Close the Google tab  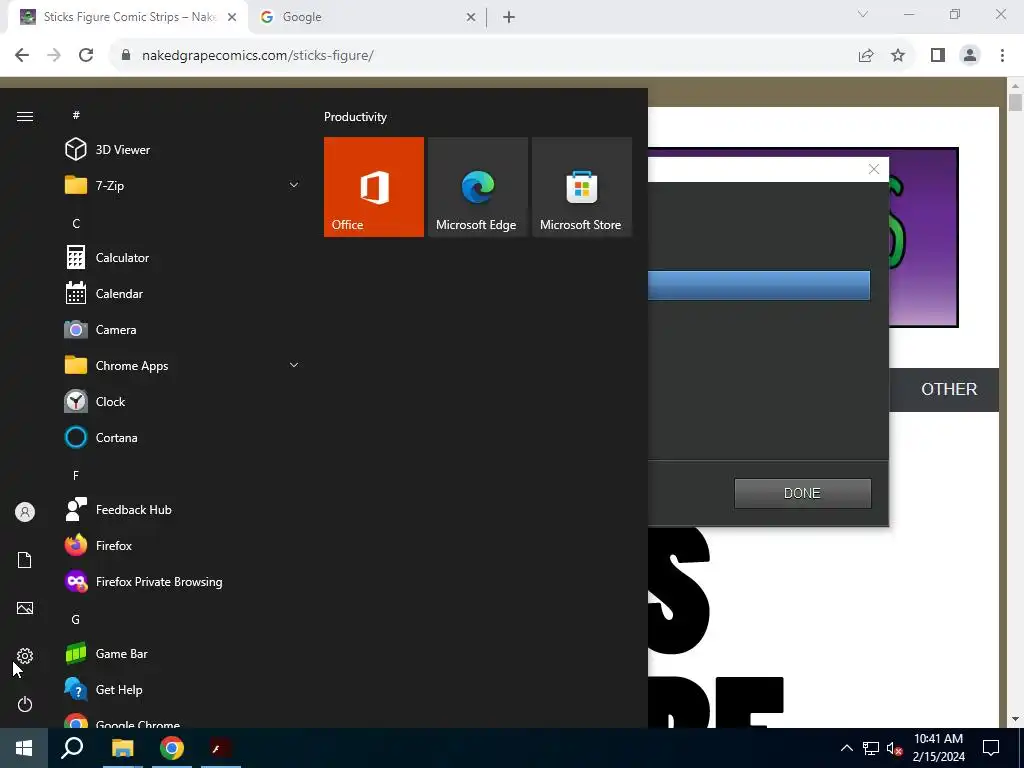pyautogui.click(x=471, y=17)
